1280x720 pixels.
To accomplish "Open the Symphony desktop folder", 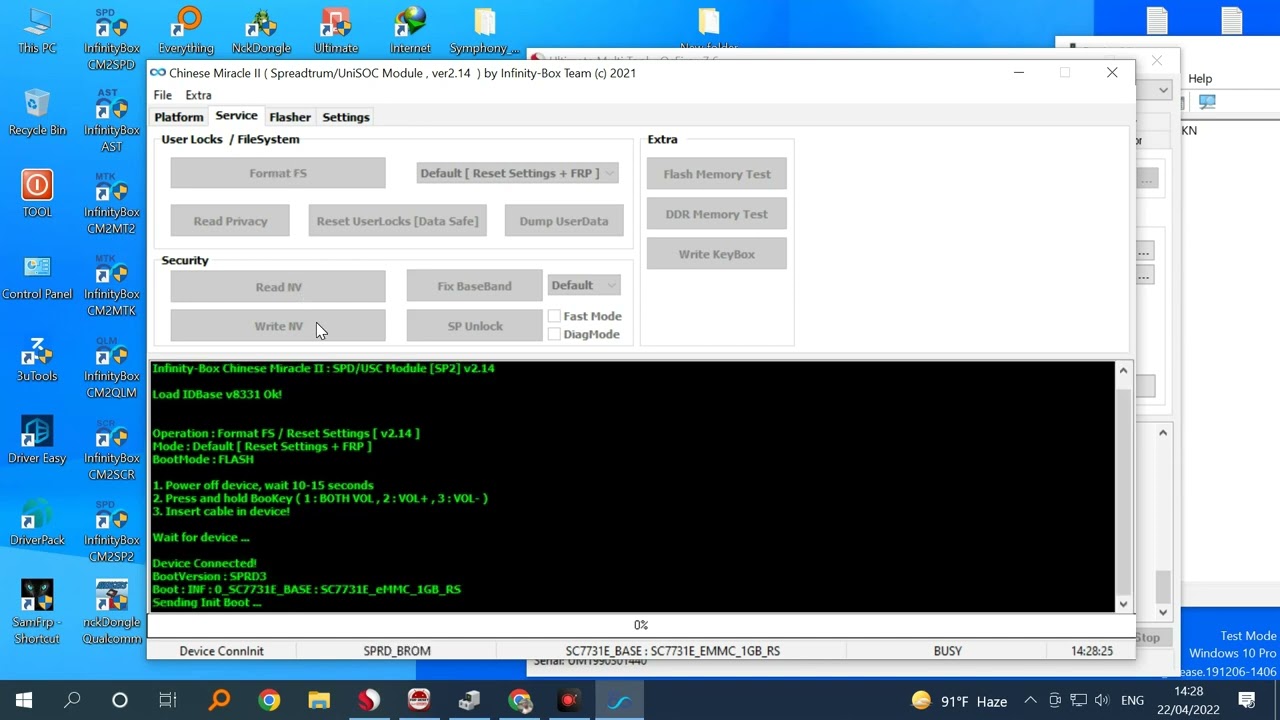I will [485, 30].
